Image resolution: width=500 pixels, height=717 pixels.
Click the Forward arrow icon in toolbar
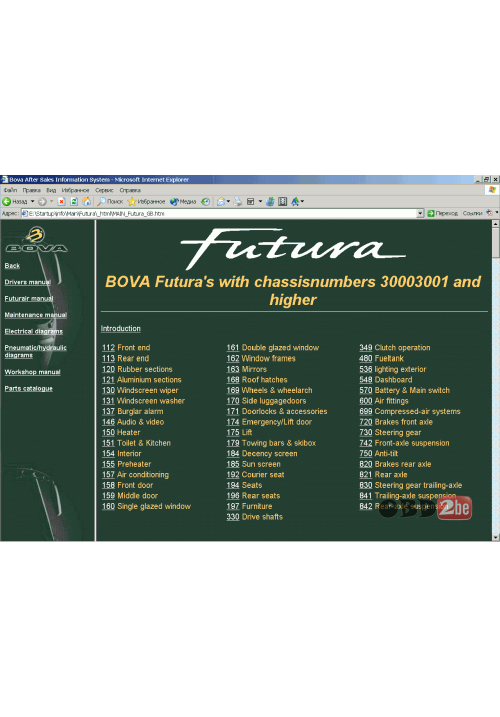pos(42,202)
